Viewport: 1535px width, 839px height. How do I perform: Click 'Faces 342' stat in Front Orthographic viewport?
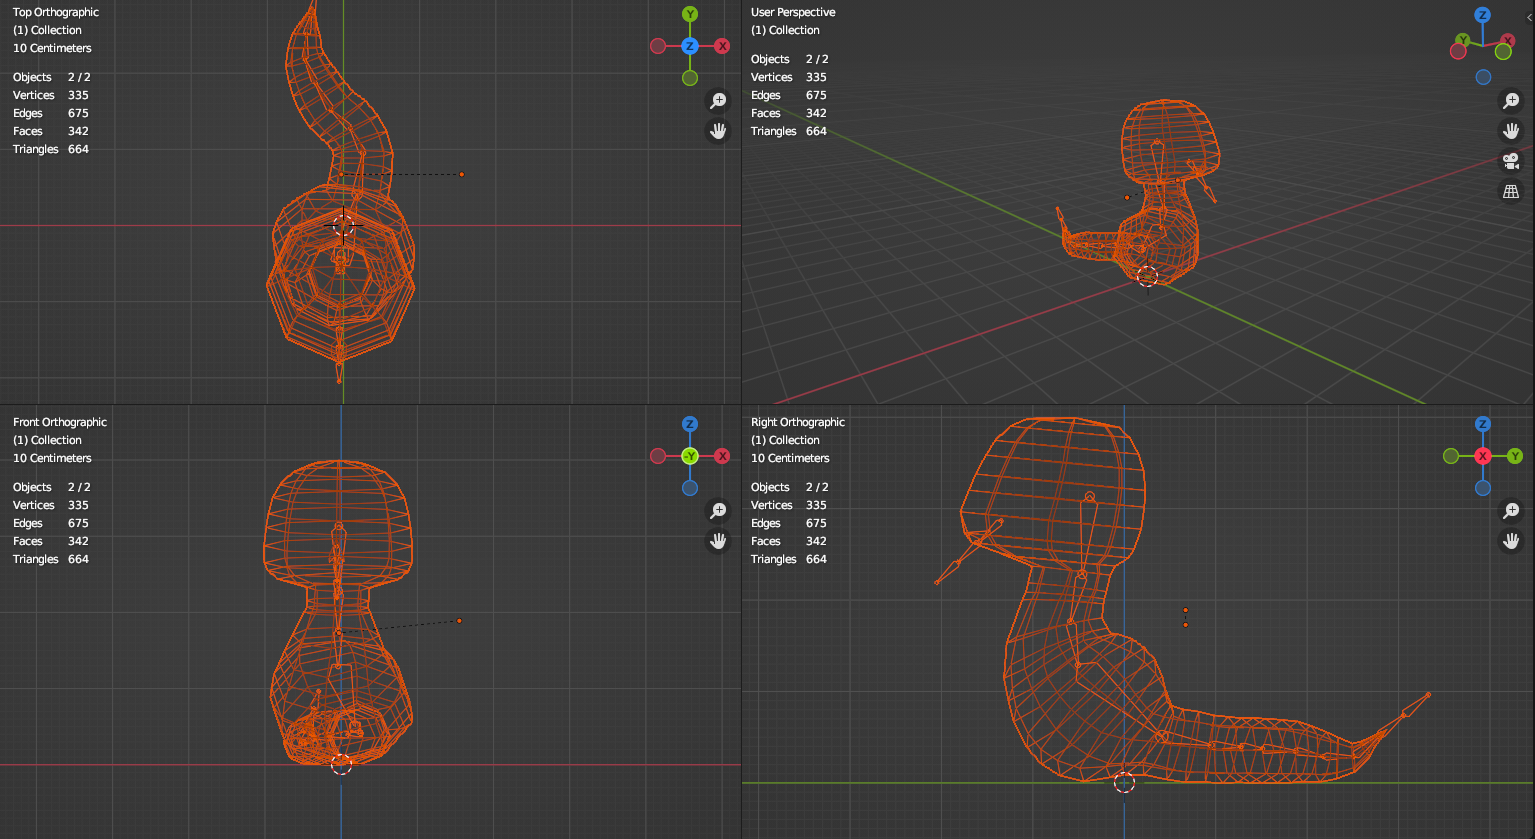[51, 541]
